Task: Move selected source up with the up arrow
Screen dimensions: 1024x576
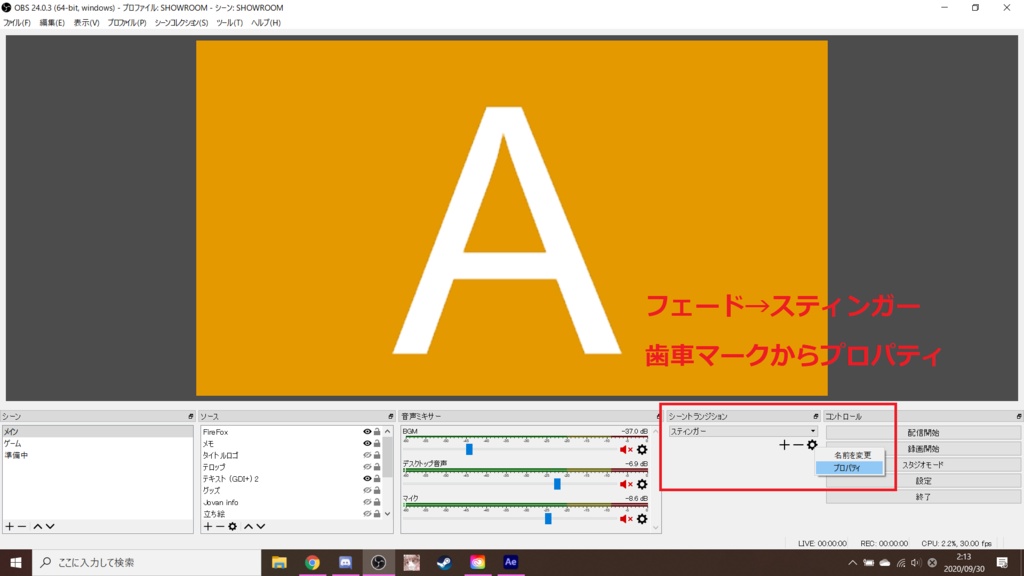Action: tap(250, 527)
